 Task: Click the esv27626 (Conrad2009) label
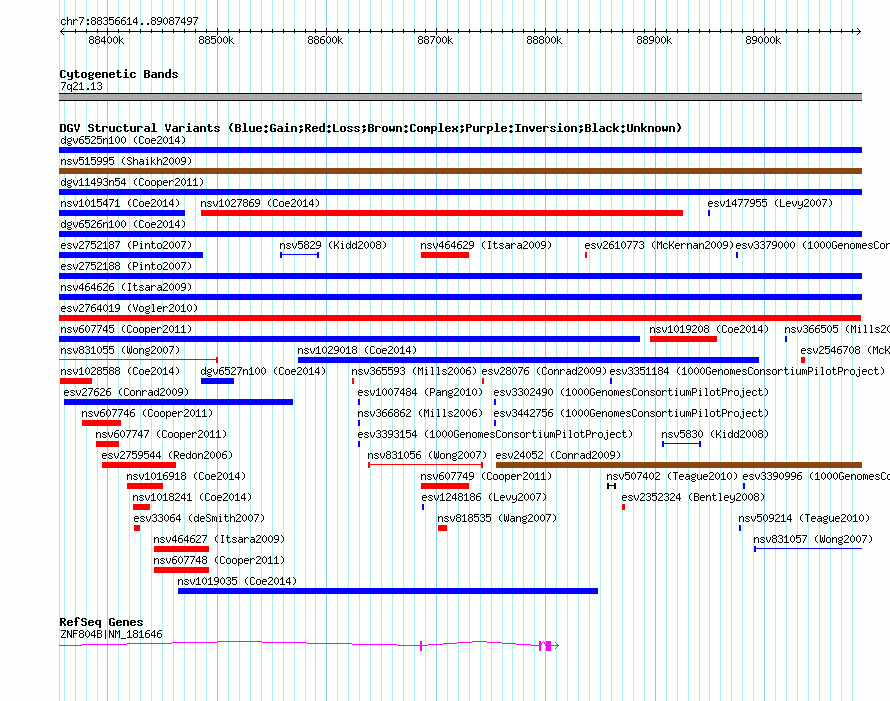pyautogui.click(x=126, y=392)
